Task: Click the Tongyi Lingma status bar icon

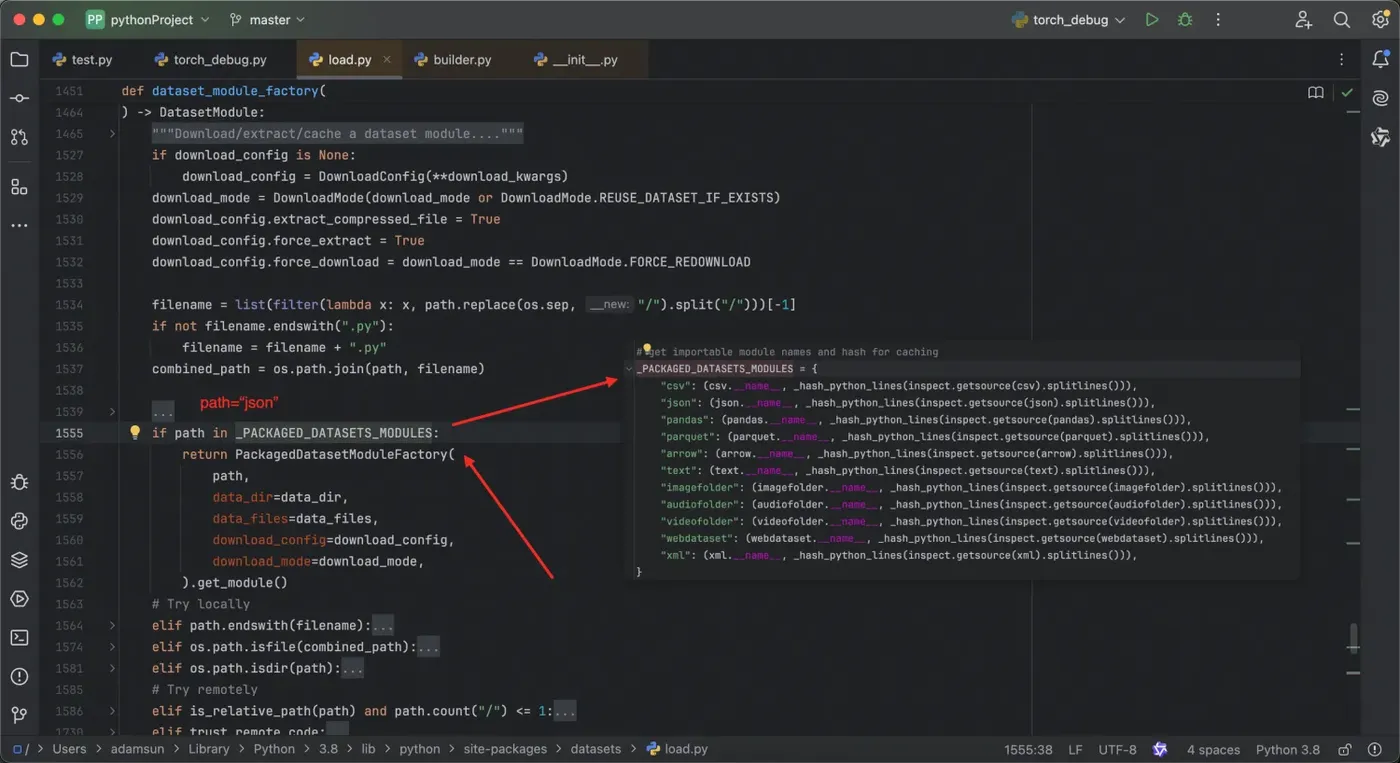Action: point(1160,749)
